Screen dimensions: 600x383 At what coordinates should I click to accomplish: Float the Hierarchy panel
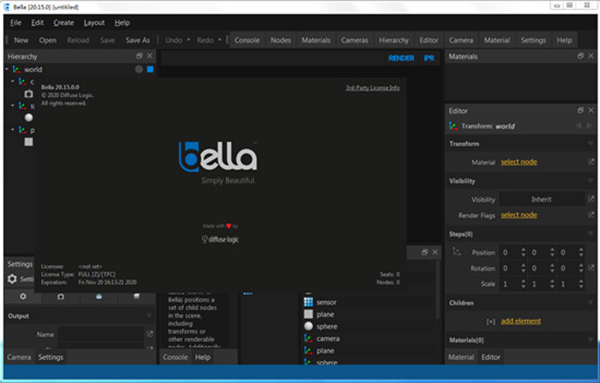pos(139,56)
